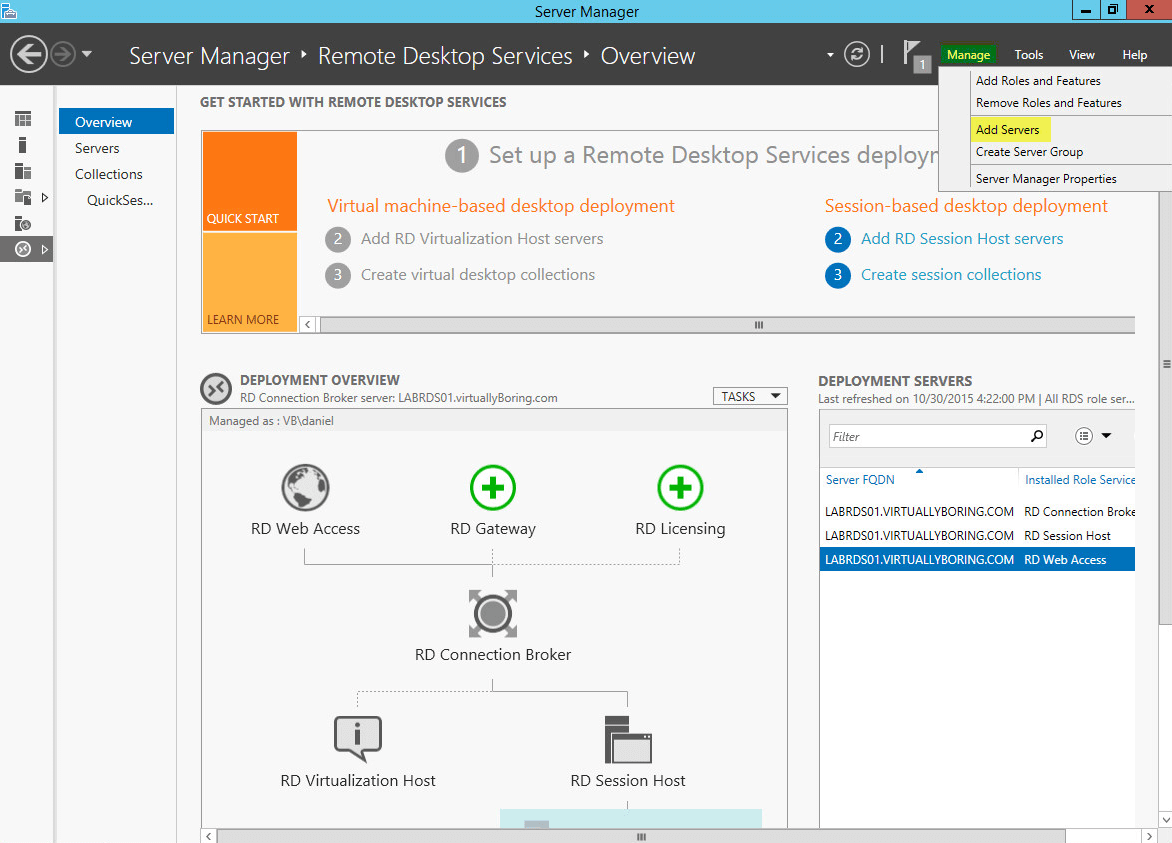Click Create session collections link
Image resolution: width=1172 pixels, height=843 pixels.
(x=951, y=275)
